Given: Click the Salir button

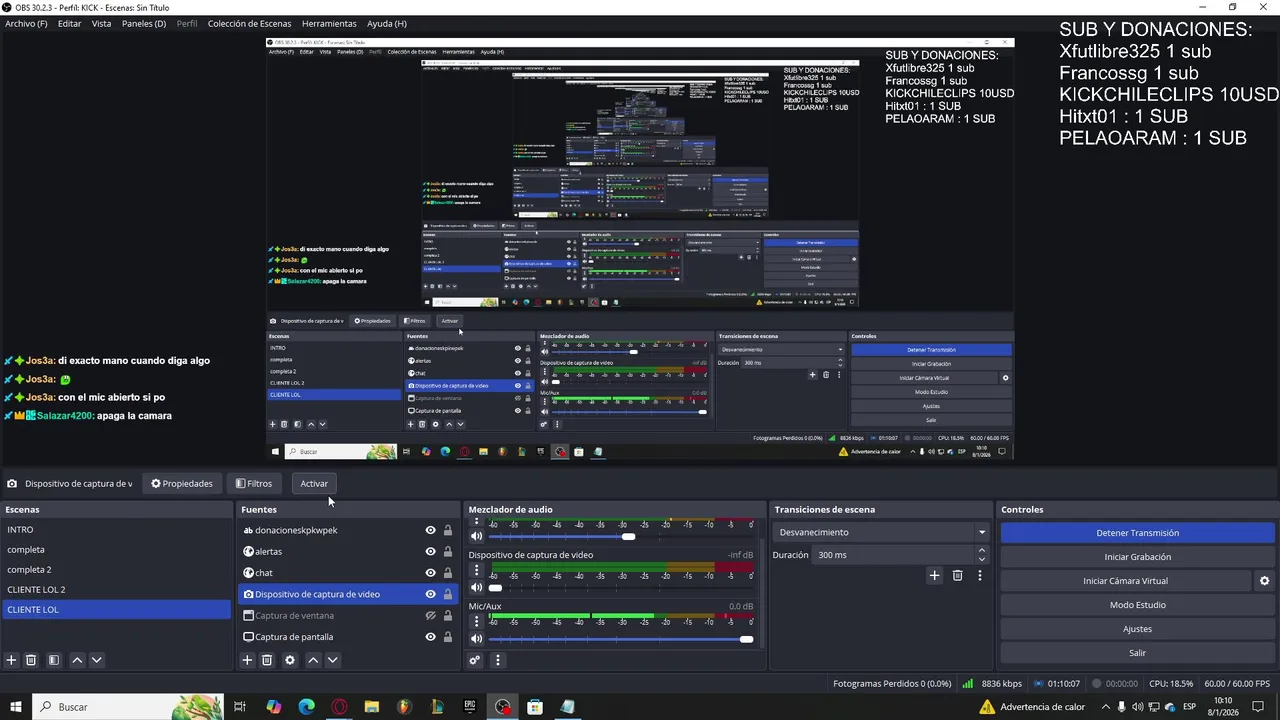Looking at the screenshot, I should (1138, 653).
